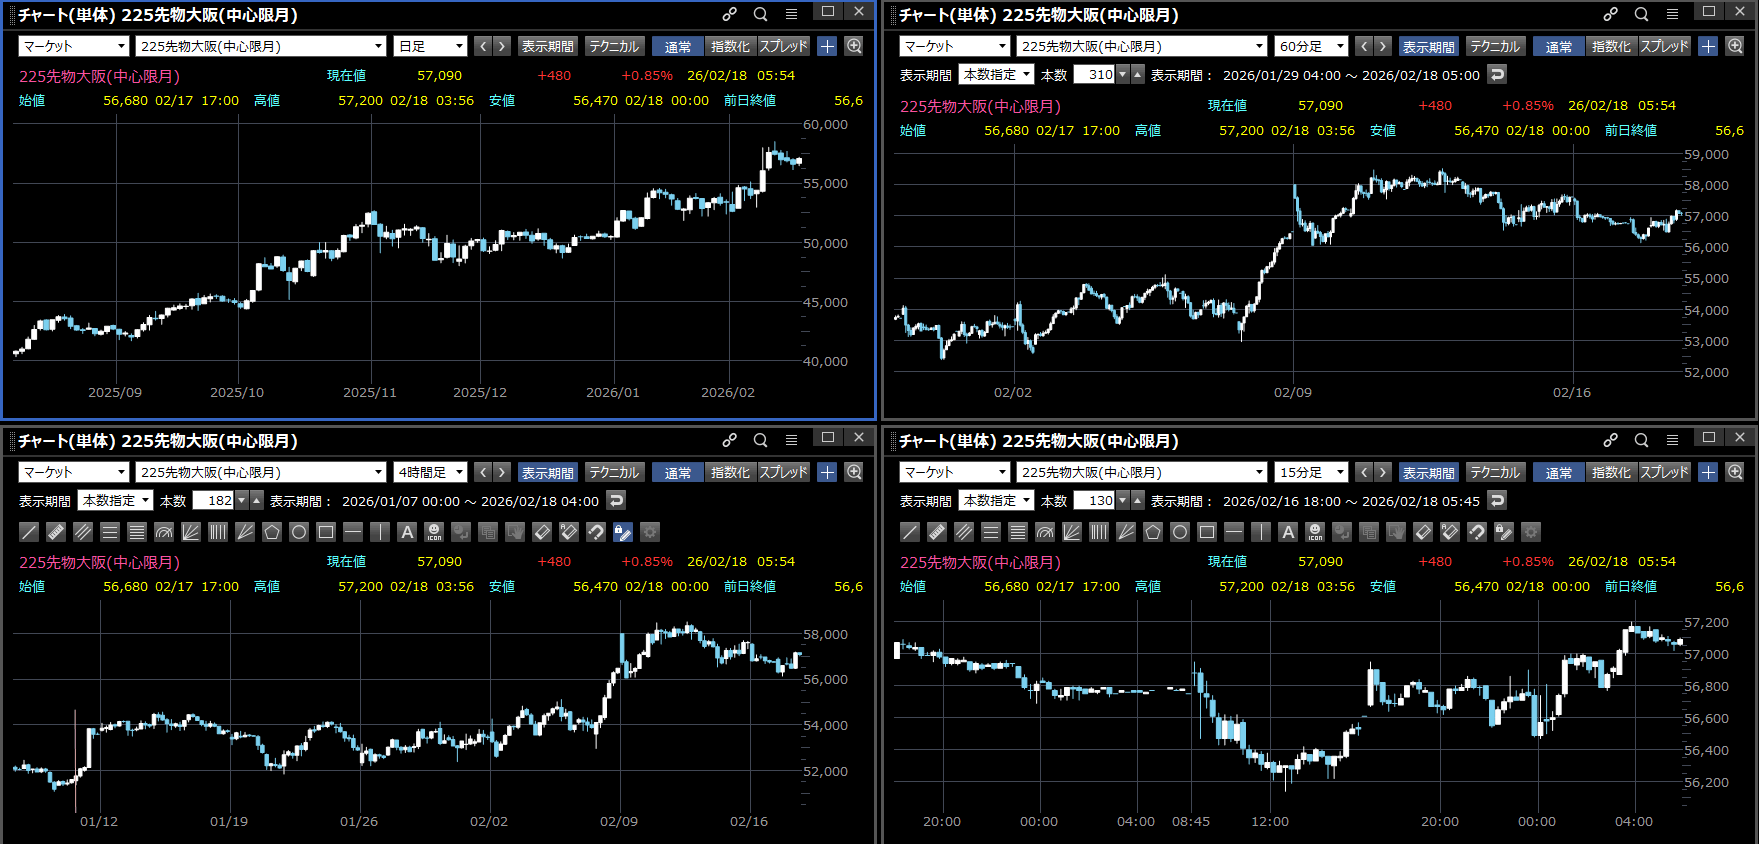The height and width of the screenshot is (844, 1759).
Task: Click the blue plus icon in 60分足 chart
Action: 1708,46
